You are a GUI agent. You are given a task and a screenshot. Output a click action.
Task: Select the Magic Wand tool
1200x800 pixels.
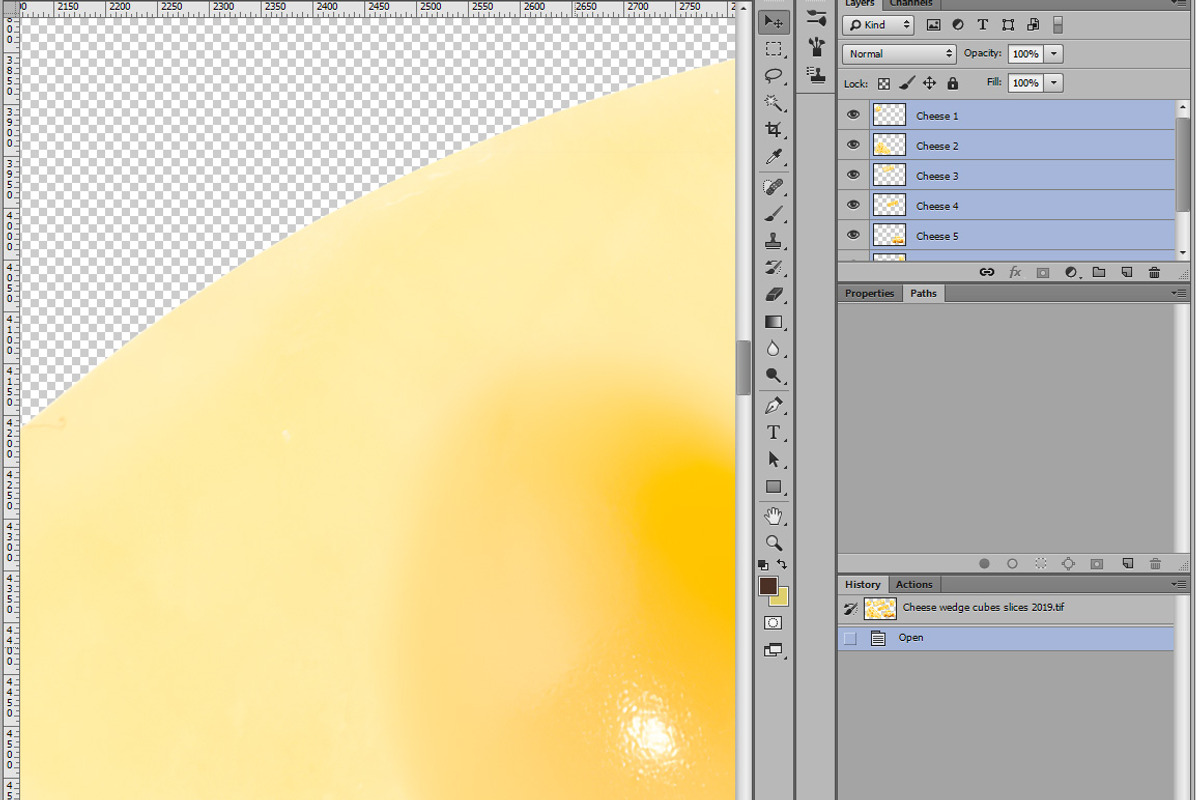click(x=773, y=103)
